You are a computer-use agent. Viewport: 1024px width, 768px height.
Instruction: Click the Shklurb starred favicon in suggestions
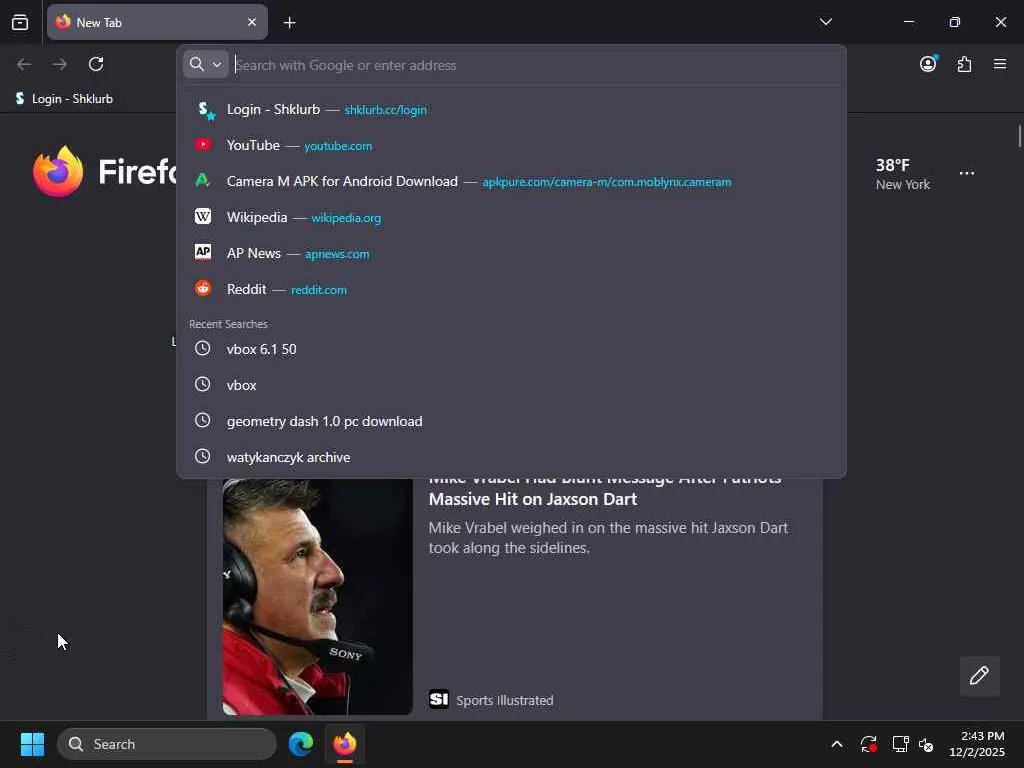(206, 110)
